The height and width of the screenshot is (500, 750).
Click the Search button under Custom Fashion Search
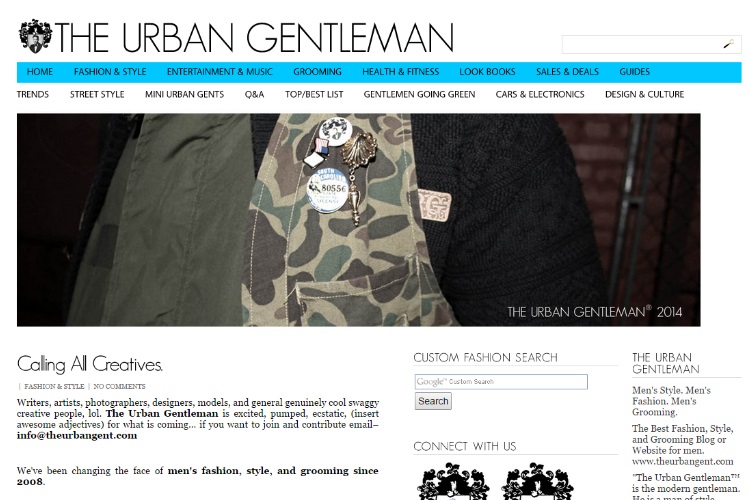point(433,401)
